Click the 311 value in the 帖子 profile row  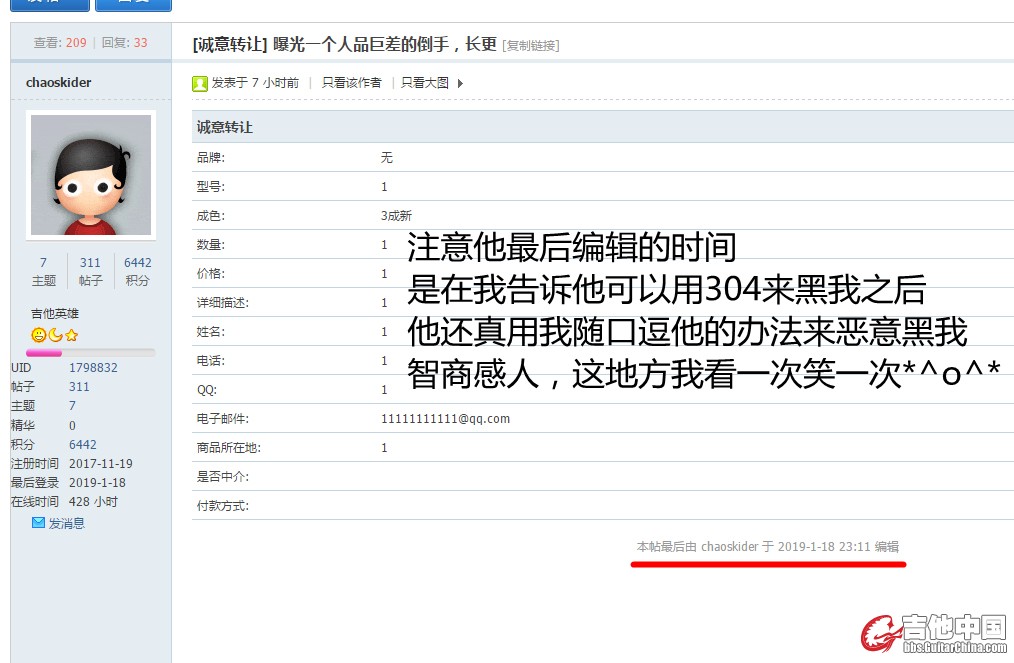pos(79,387)
